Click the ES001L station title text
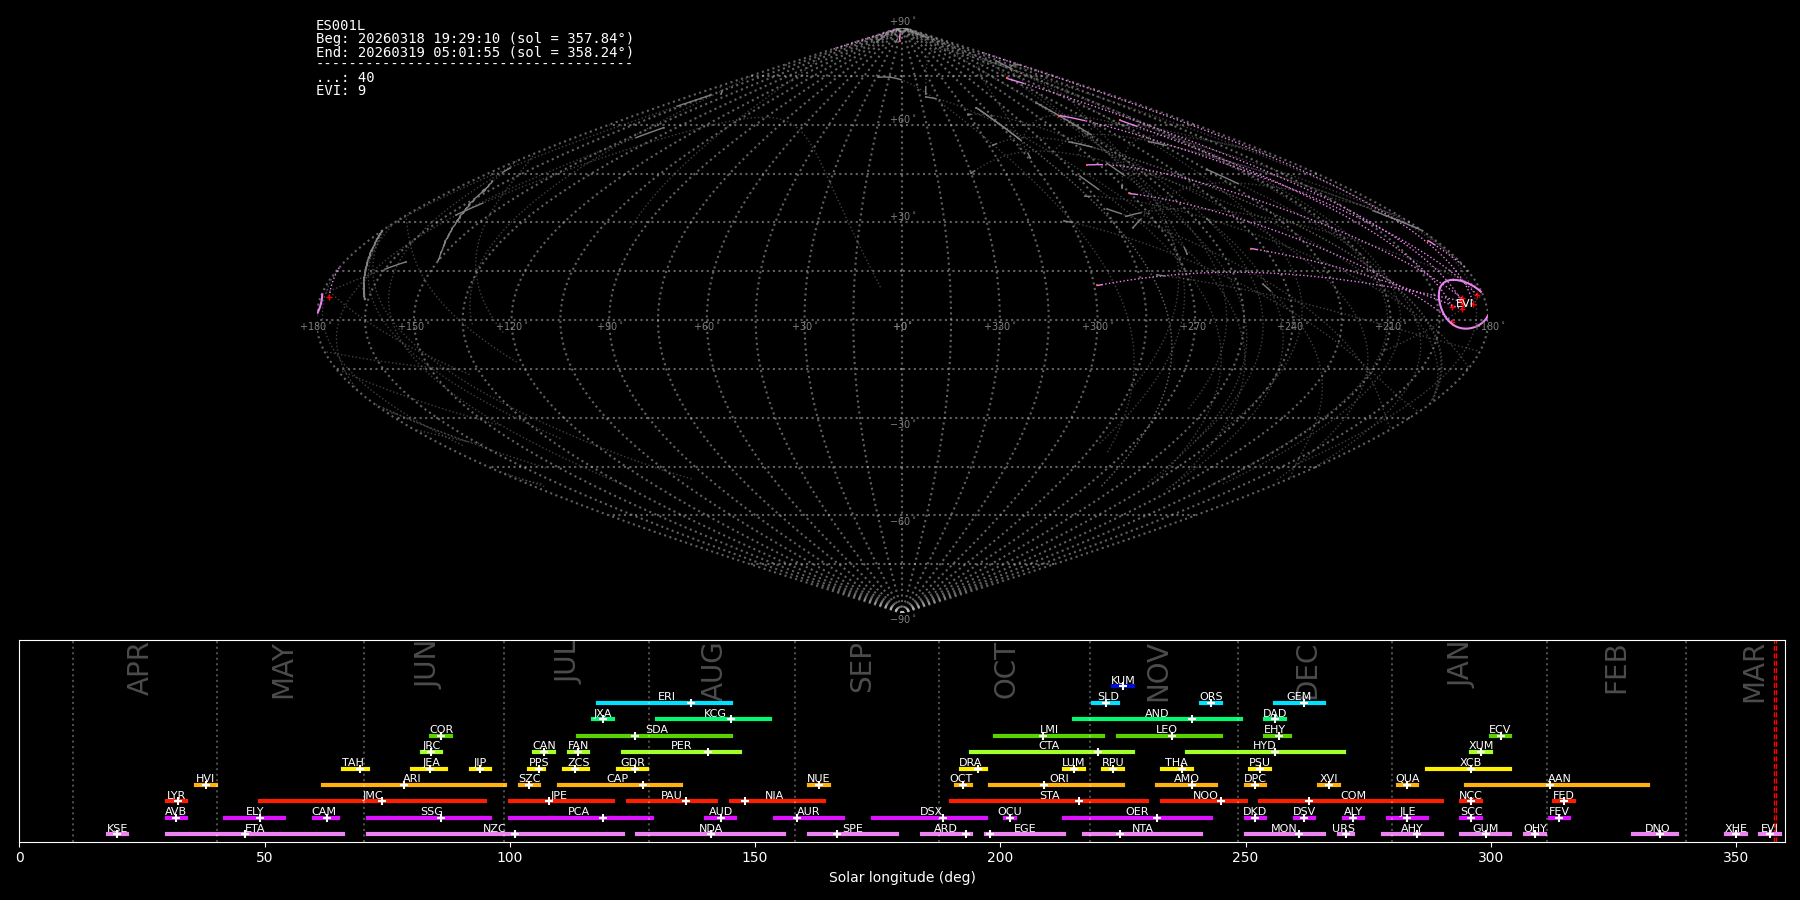 click(x=340, y=25)
